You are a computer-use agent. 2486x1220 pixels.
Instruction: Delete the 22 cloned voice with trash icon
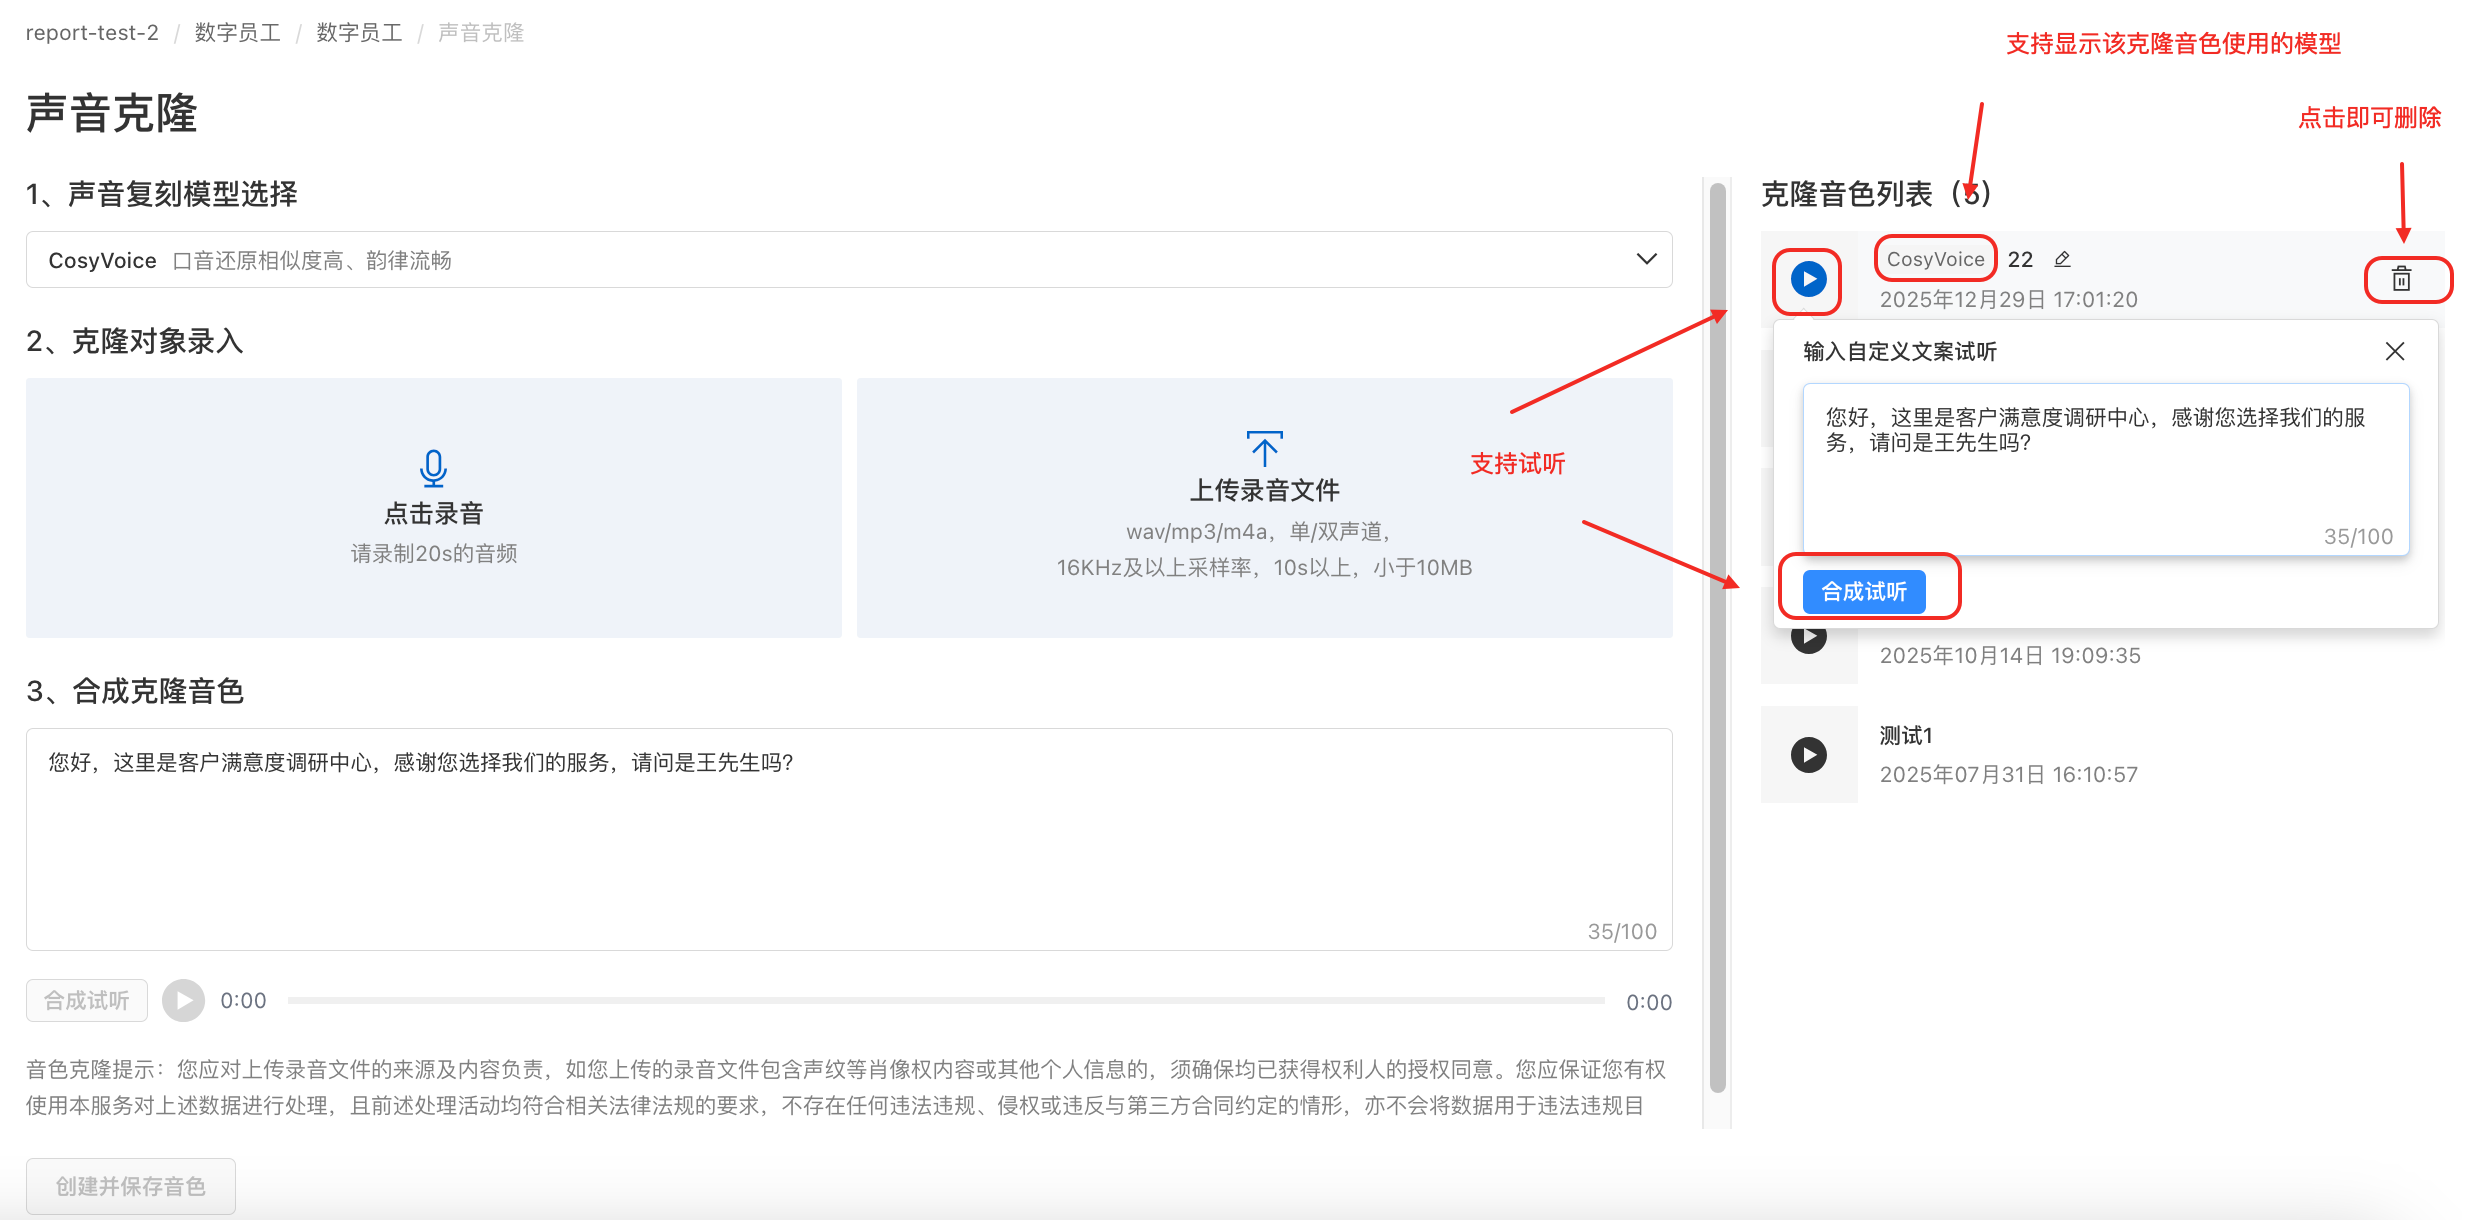[x=2401, y=279]
